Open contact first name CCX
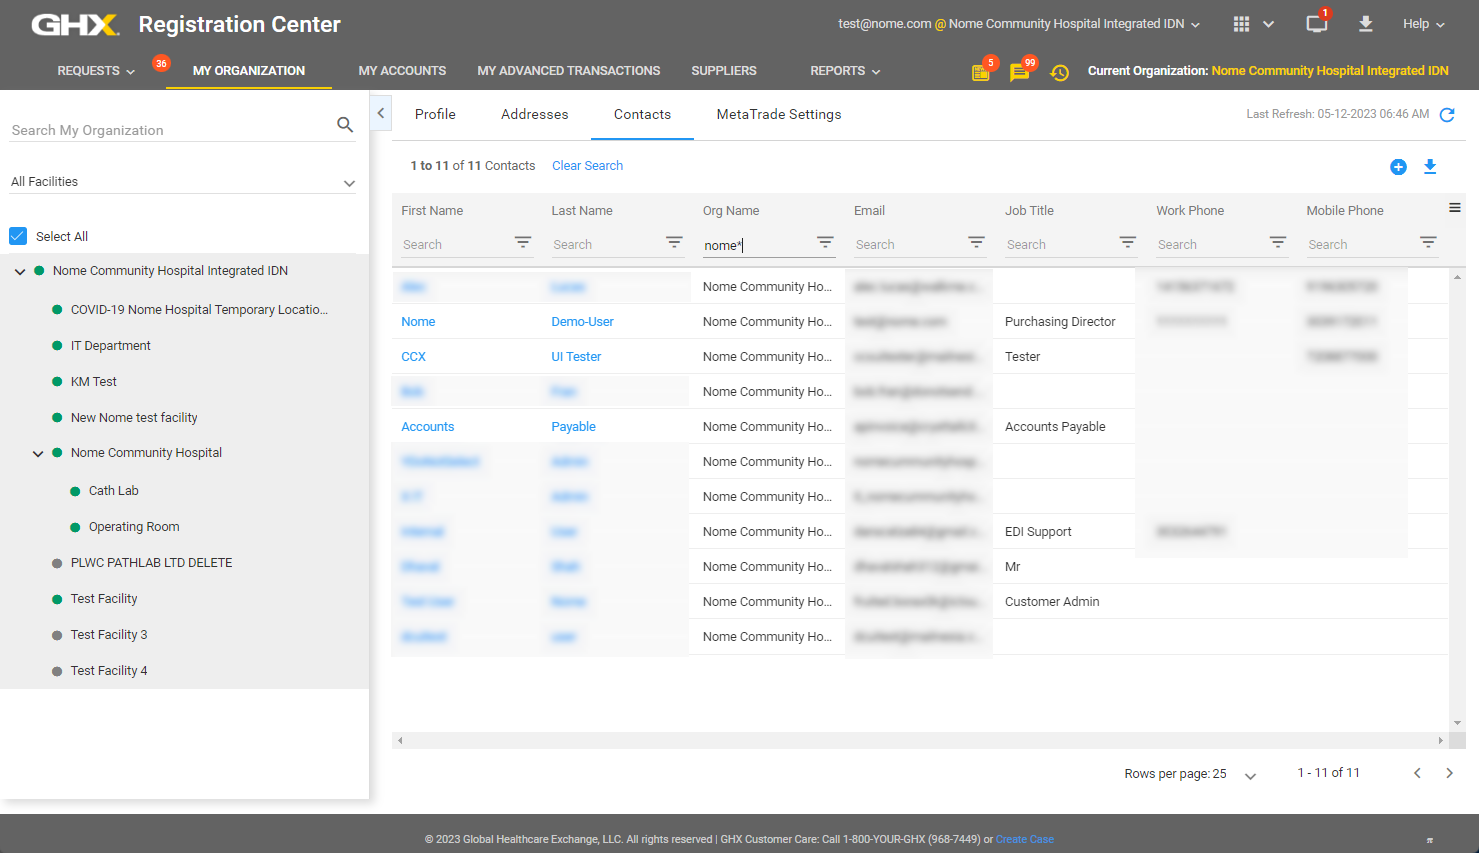The height and width of the screenshot is (853, 1479). 413,357
